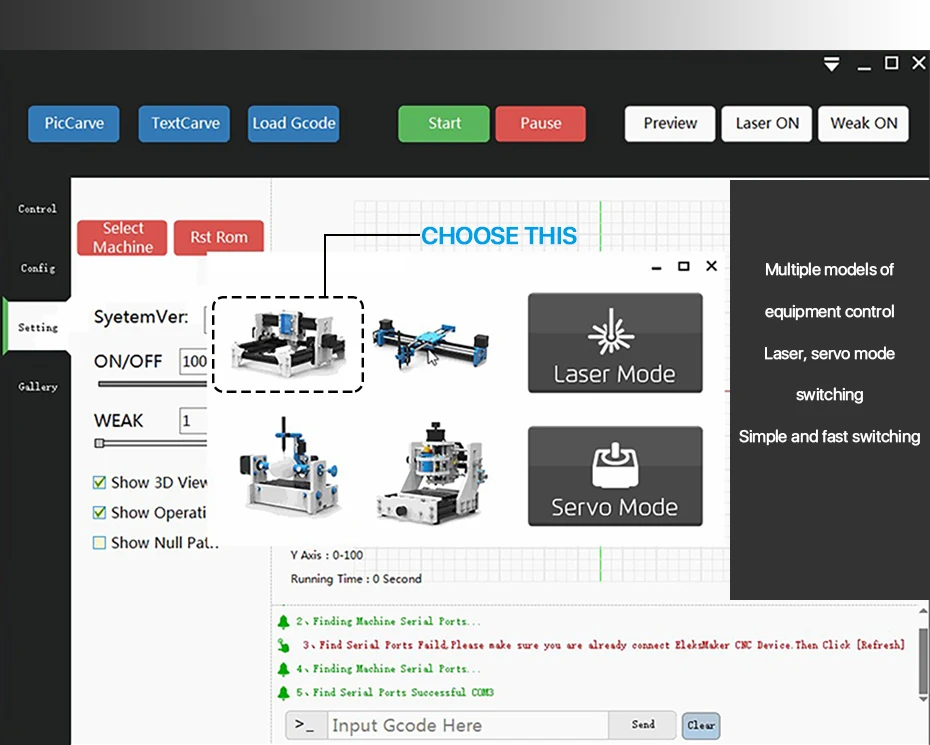
Task: Select the Setting tab in sidebar
Action: click(37, 327)
